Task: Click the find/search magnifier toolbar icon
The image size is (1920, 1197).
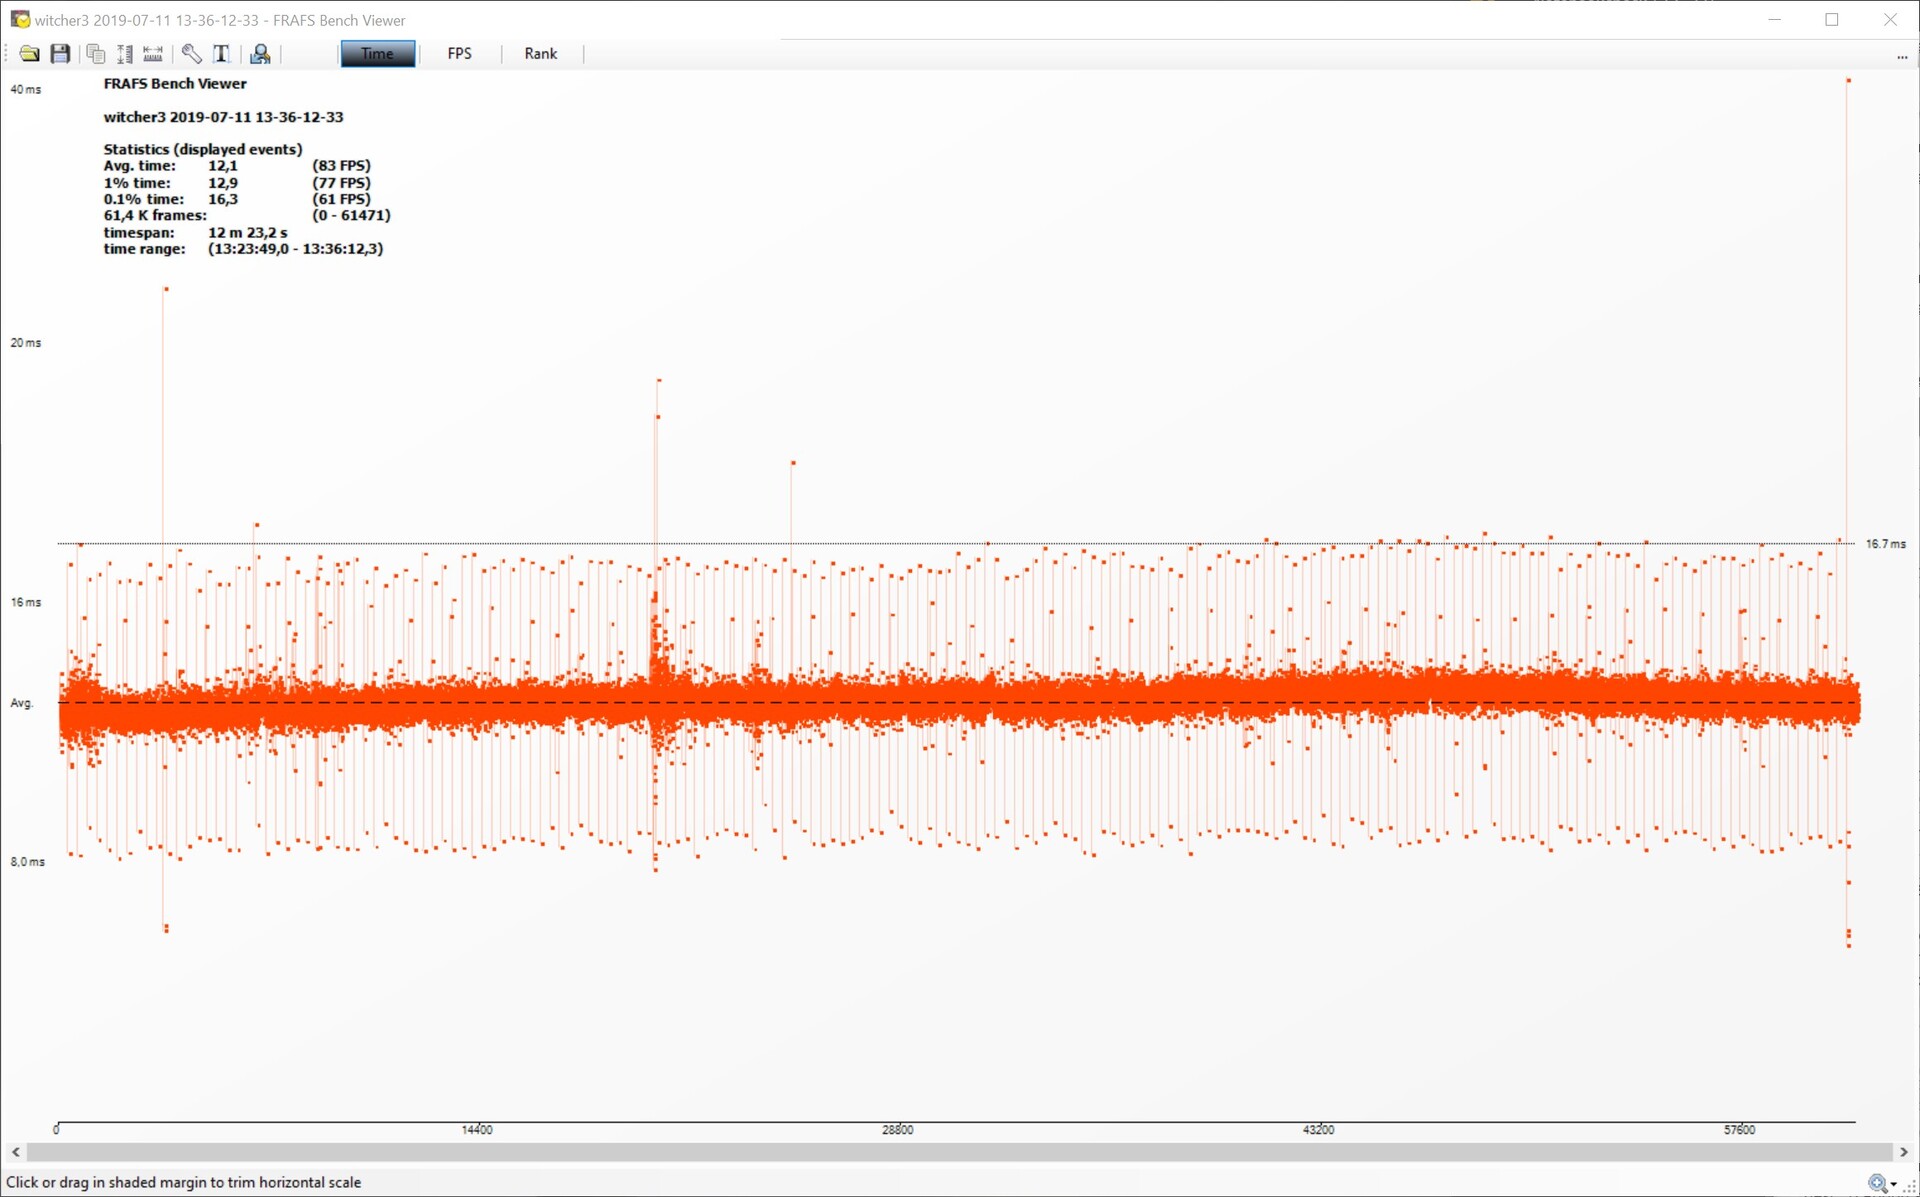Action: 260,54
